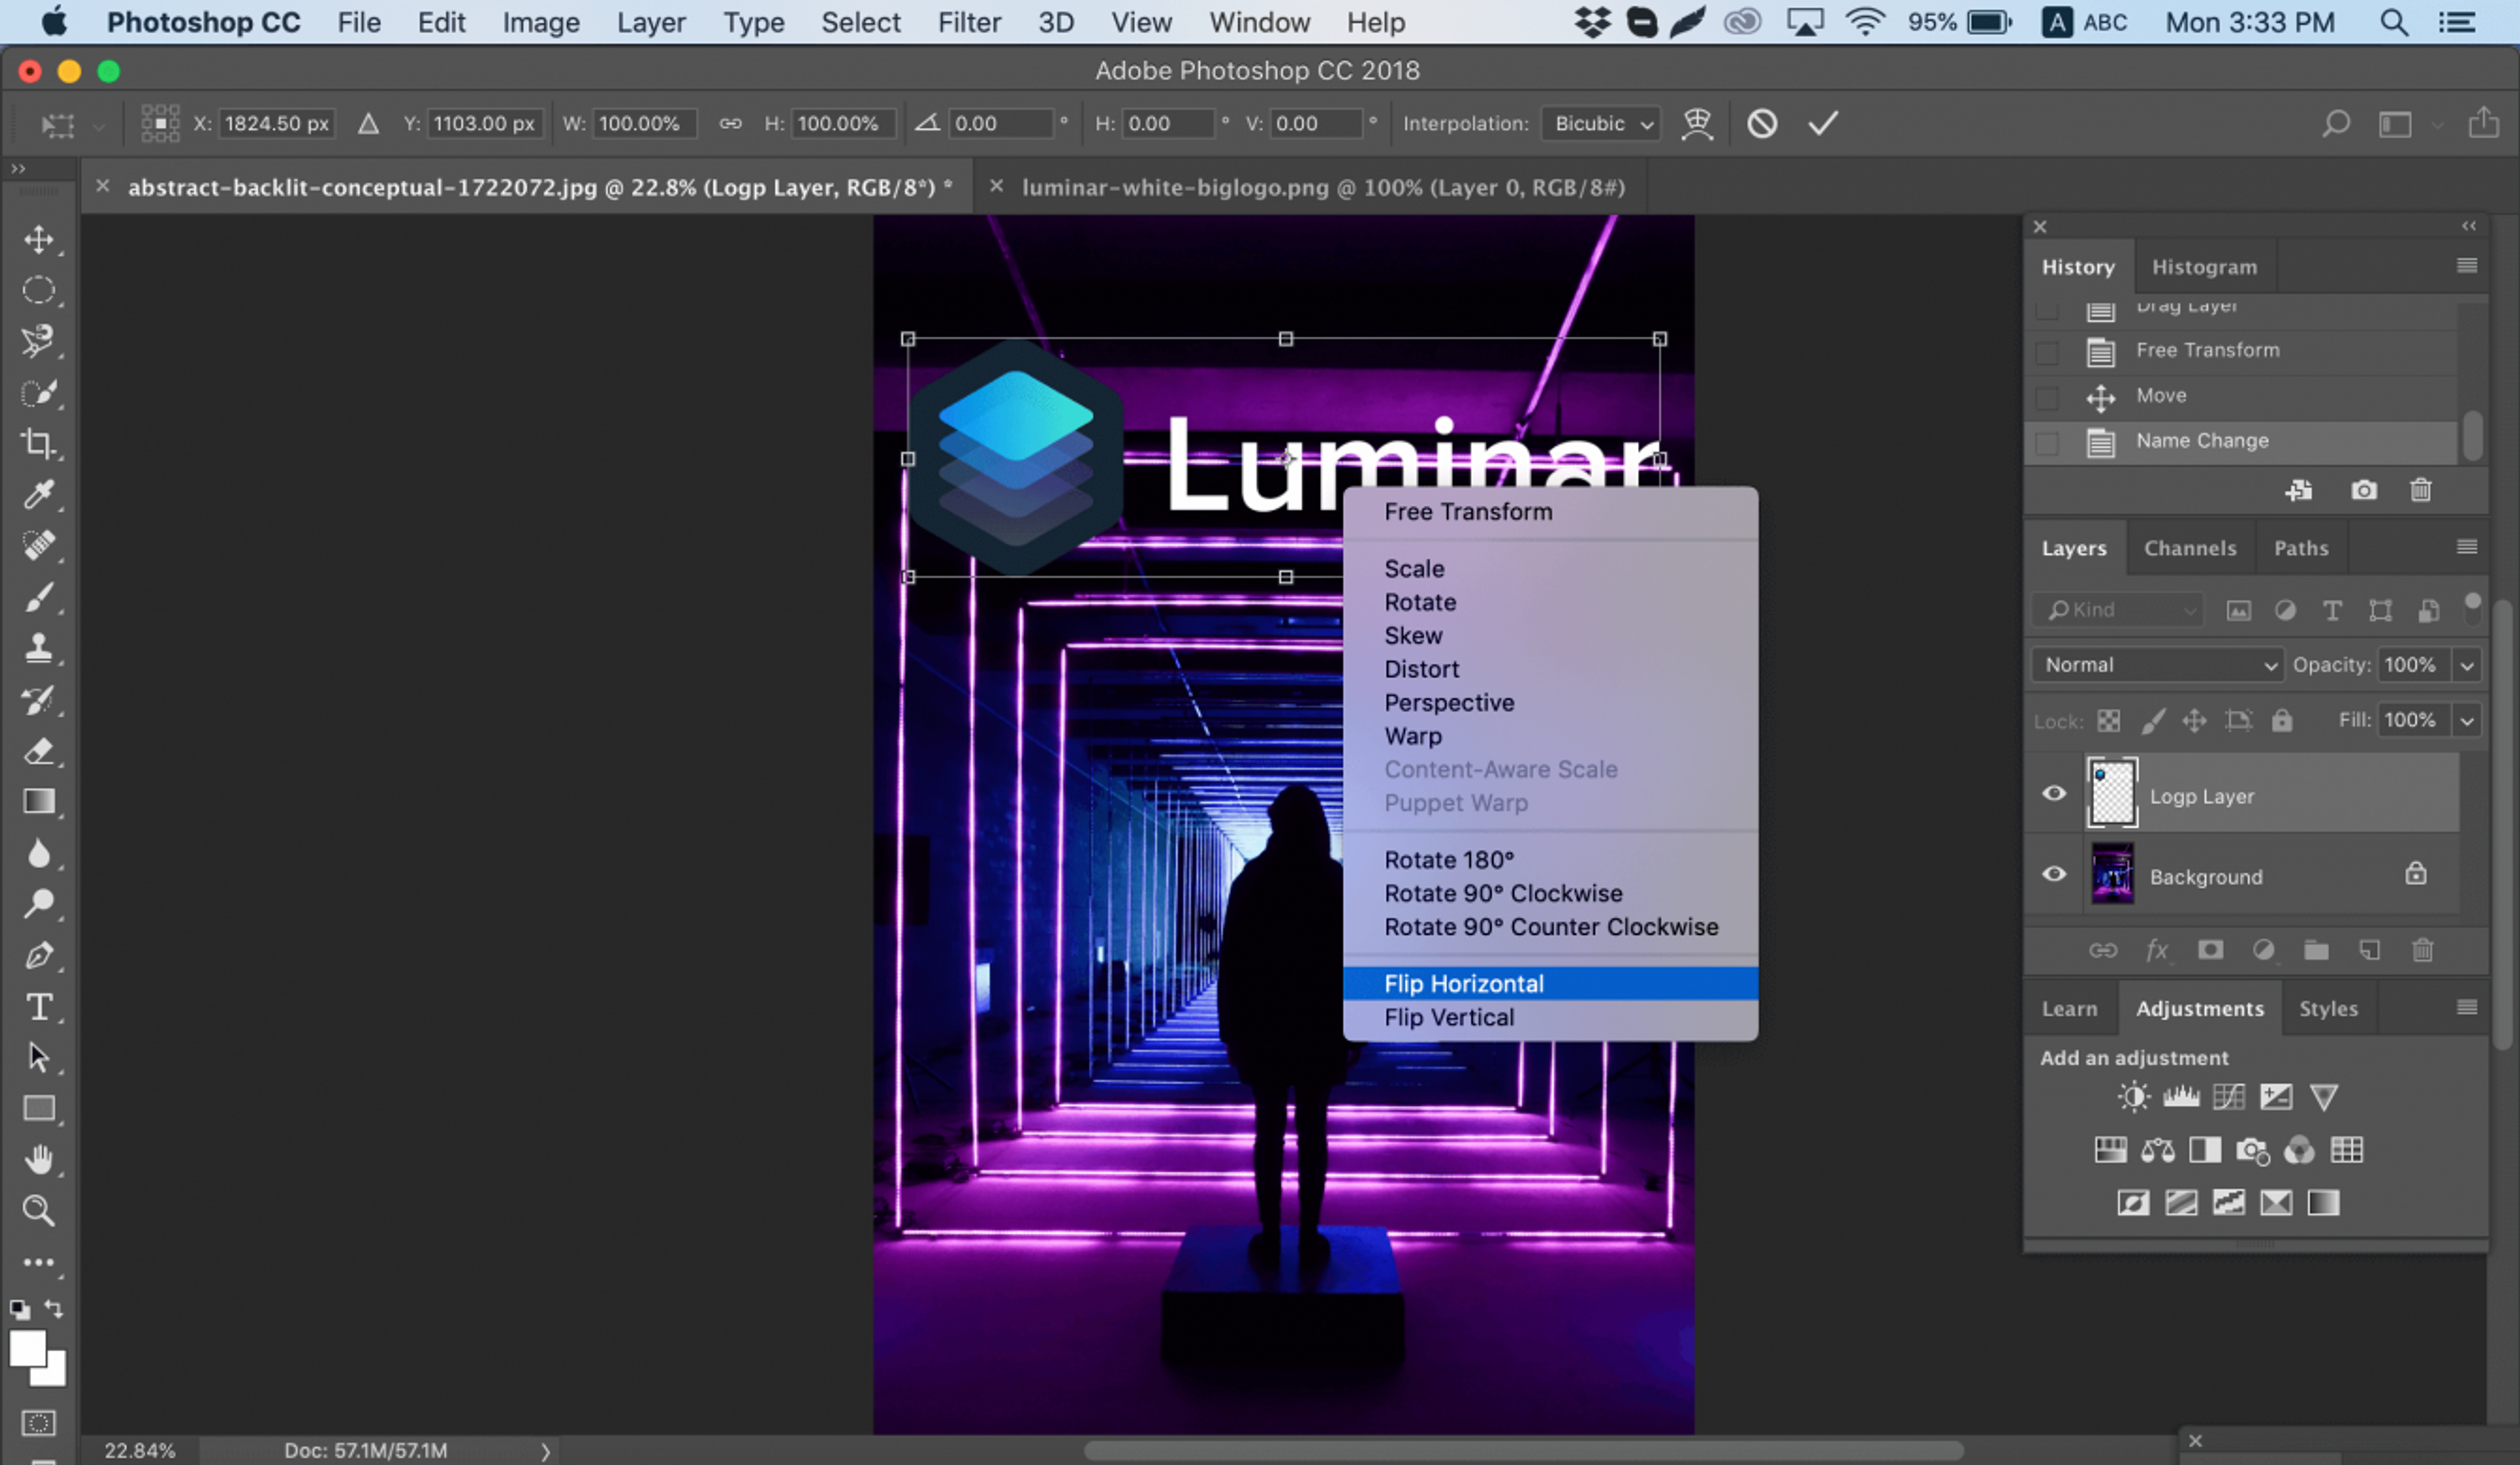Click Free Transform in context menu
2520x1465 pixels.
coord(1468,511)
